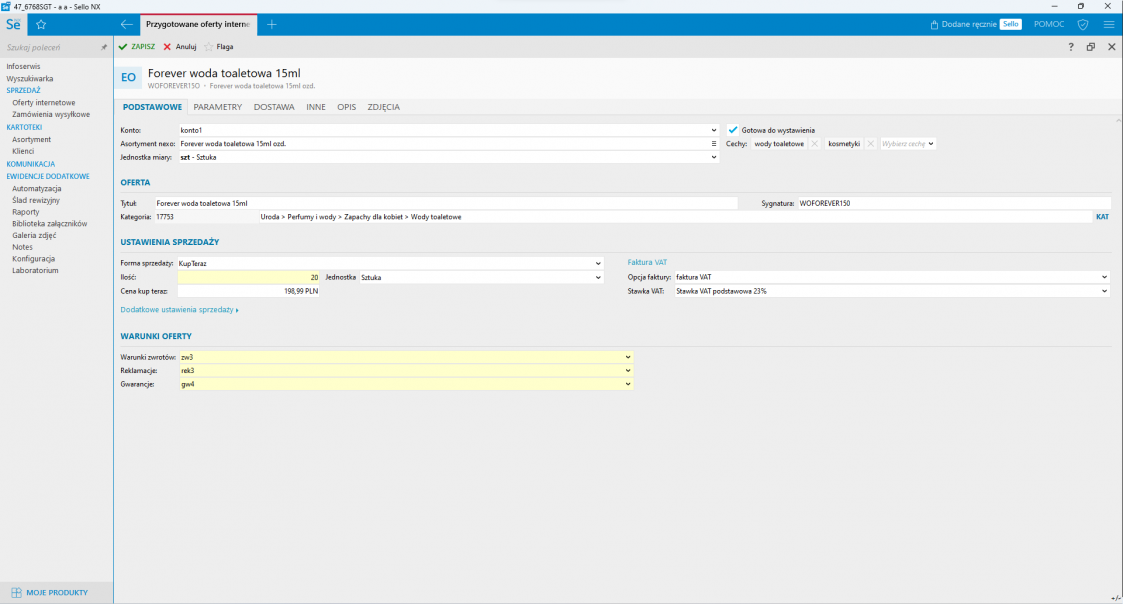Open 'Oferty internetowe' in the sidebar
This screenshot has height=604, width=1123.
click(43, 102)
